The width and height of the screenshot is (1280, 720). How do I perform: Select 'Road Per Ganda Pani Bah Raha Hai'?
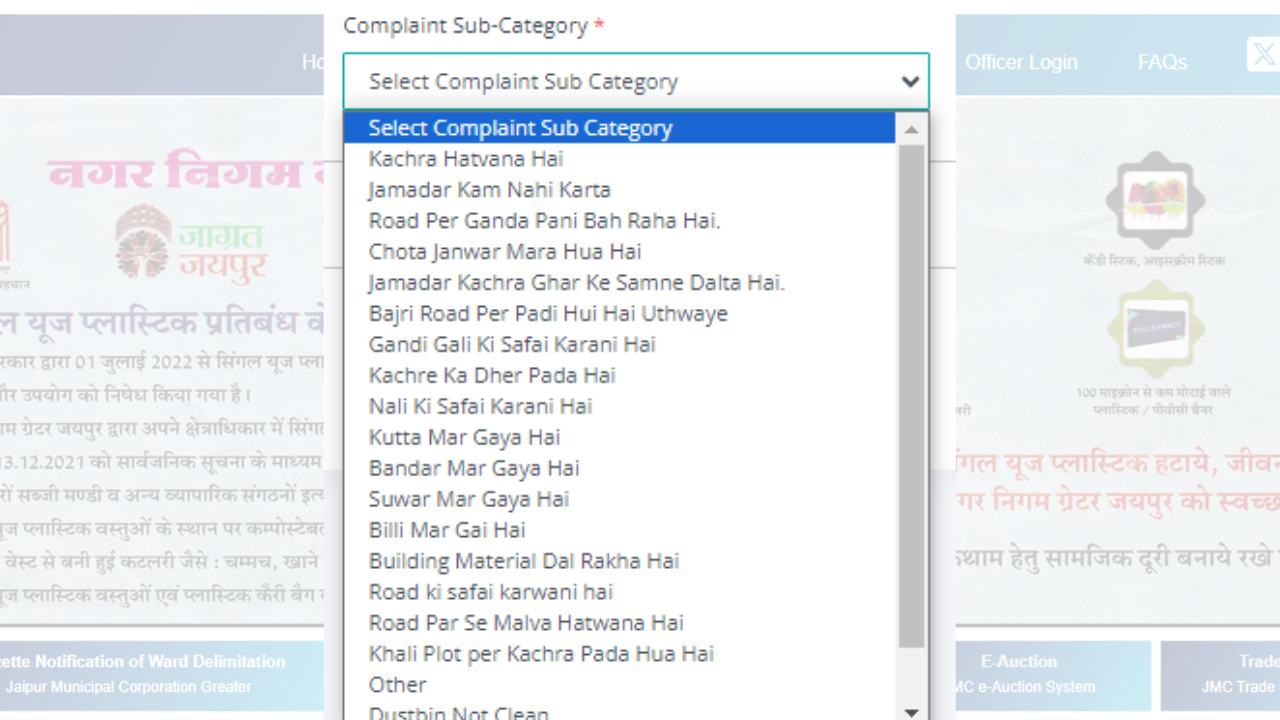click(543, 220)
